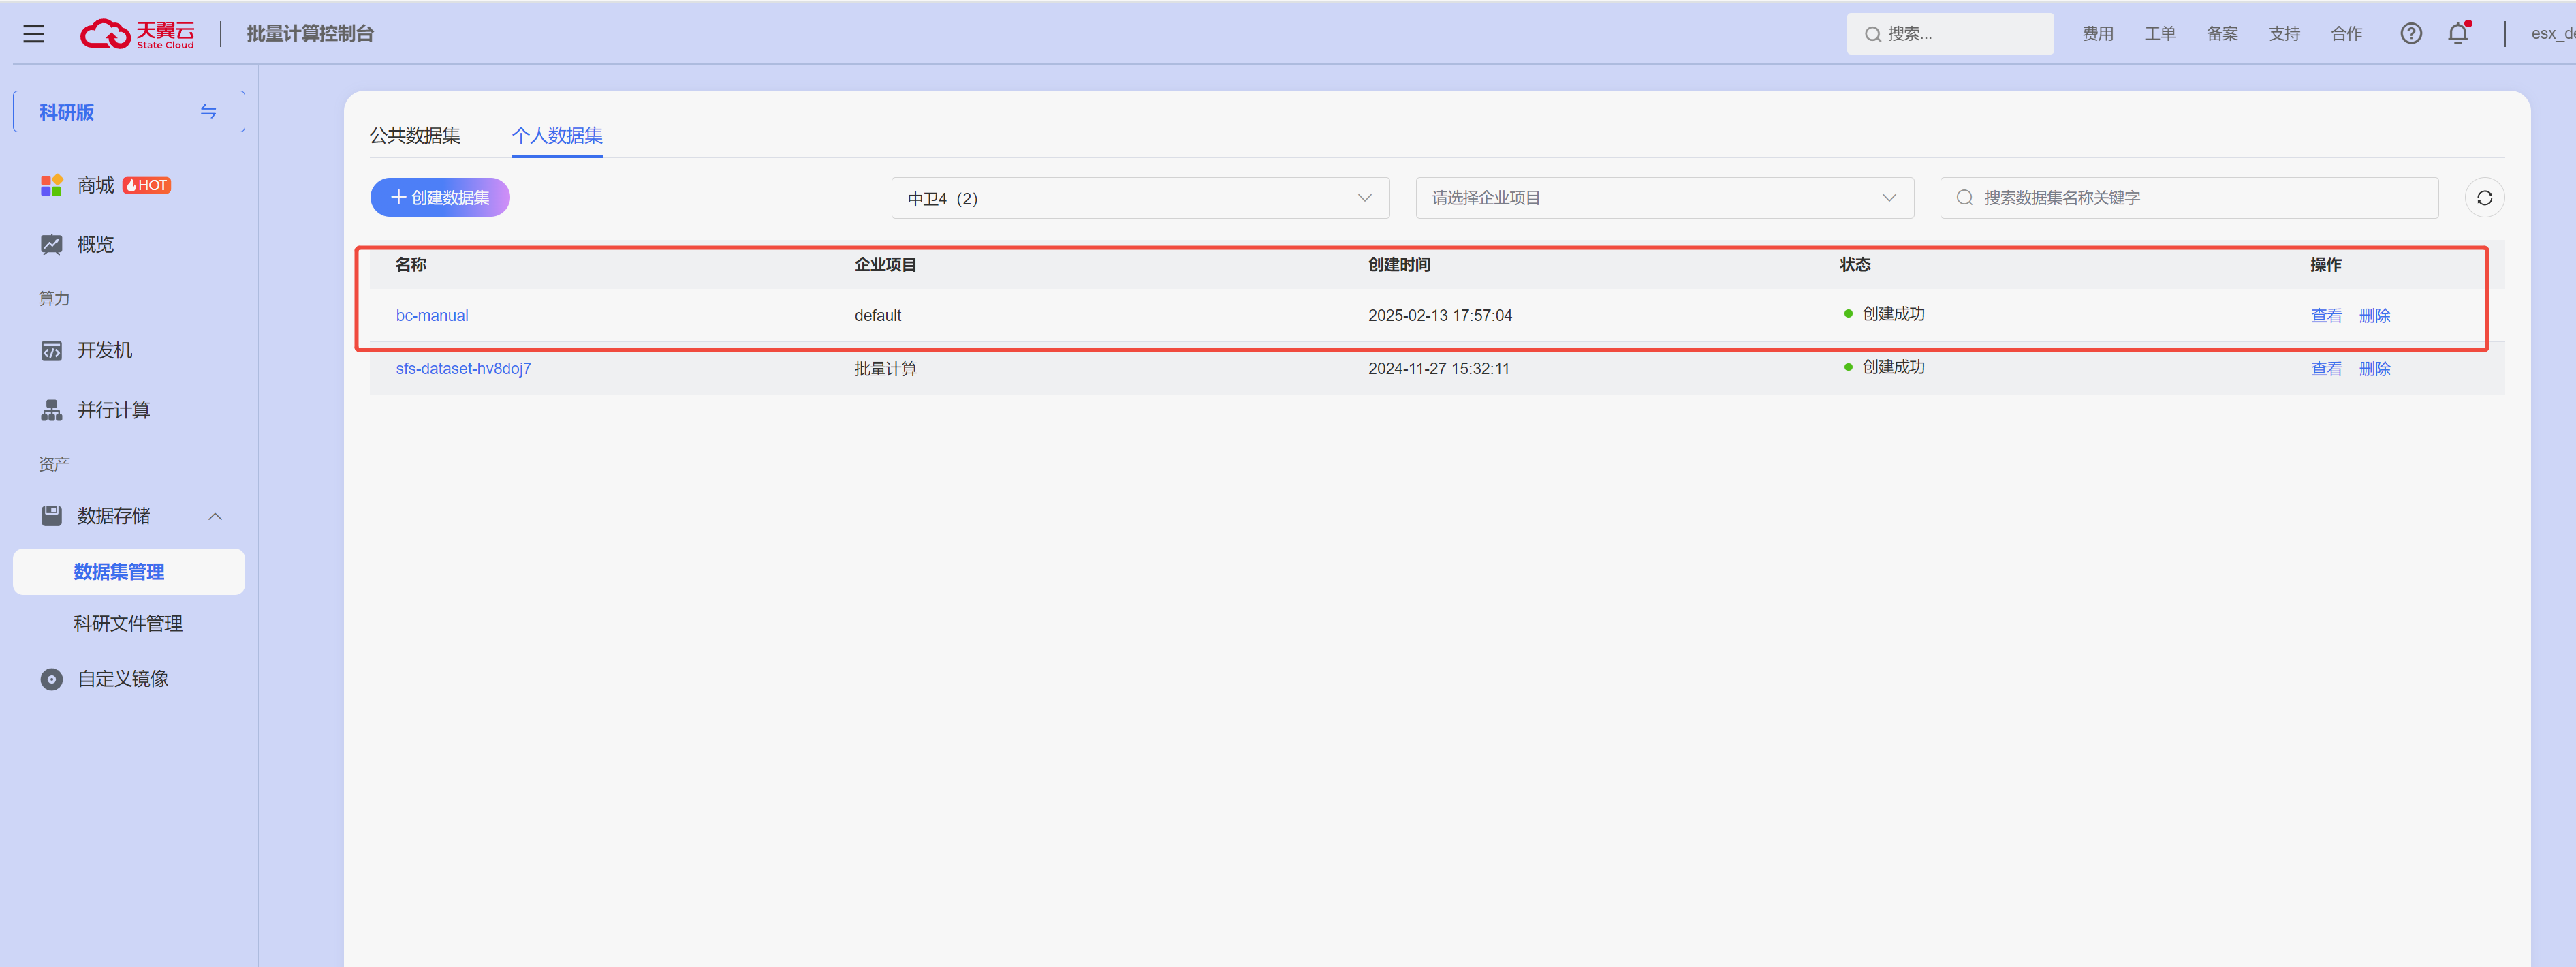Click the 自定义镜像 disc icon
2576x967 pixels.
point(51,679)
